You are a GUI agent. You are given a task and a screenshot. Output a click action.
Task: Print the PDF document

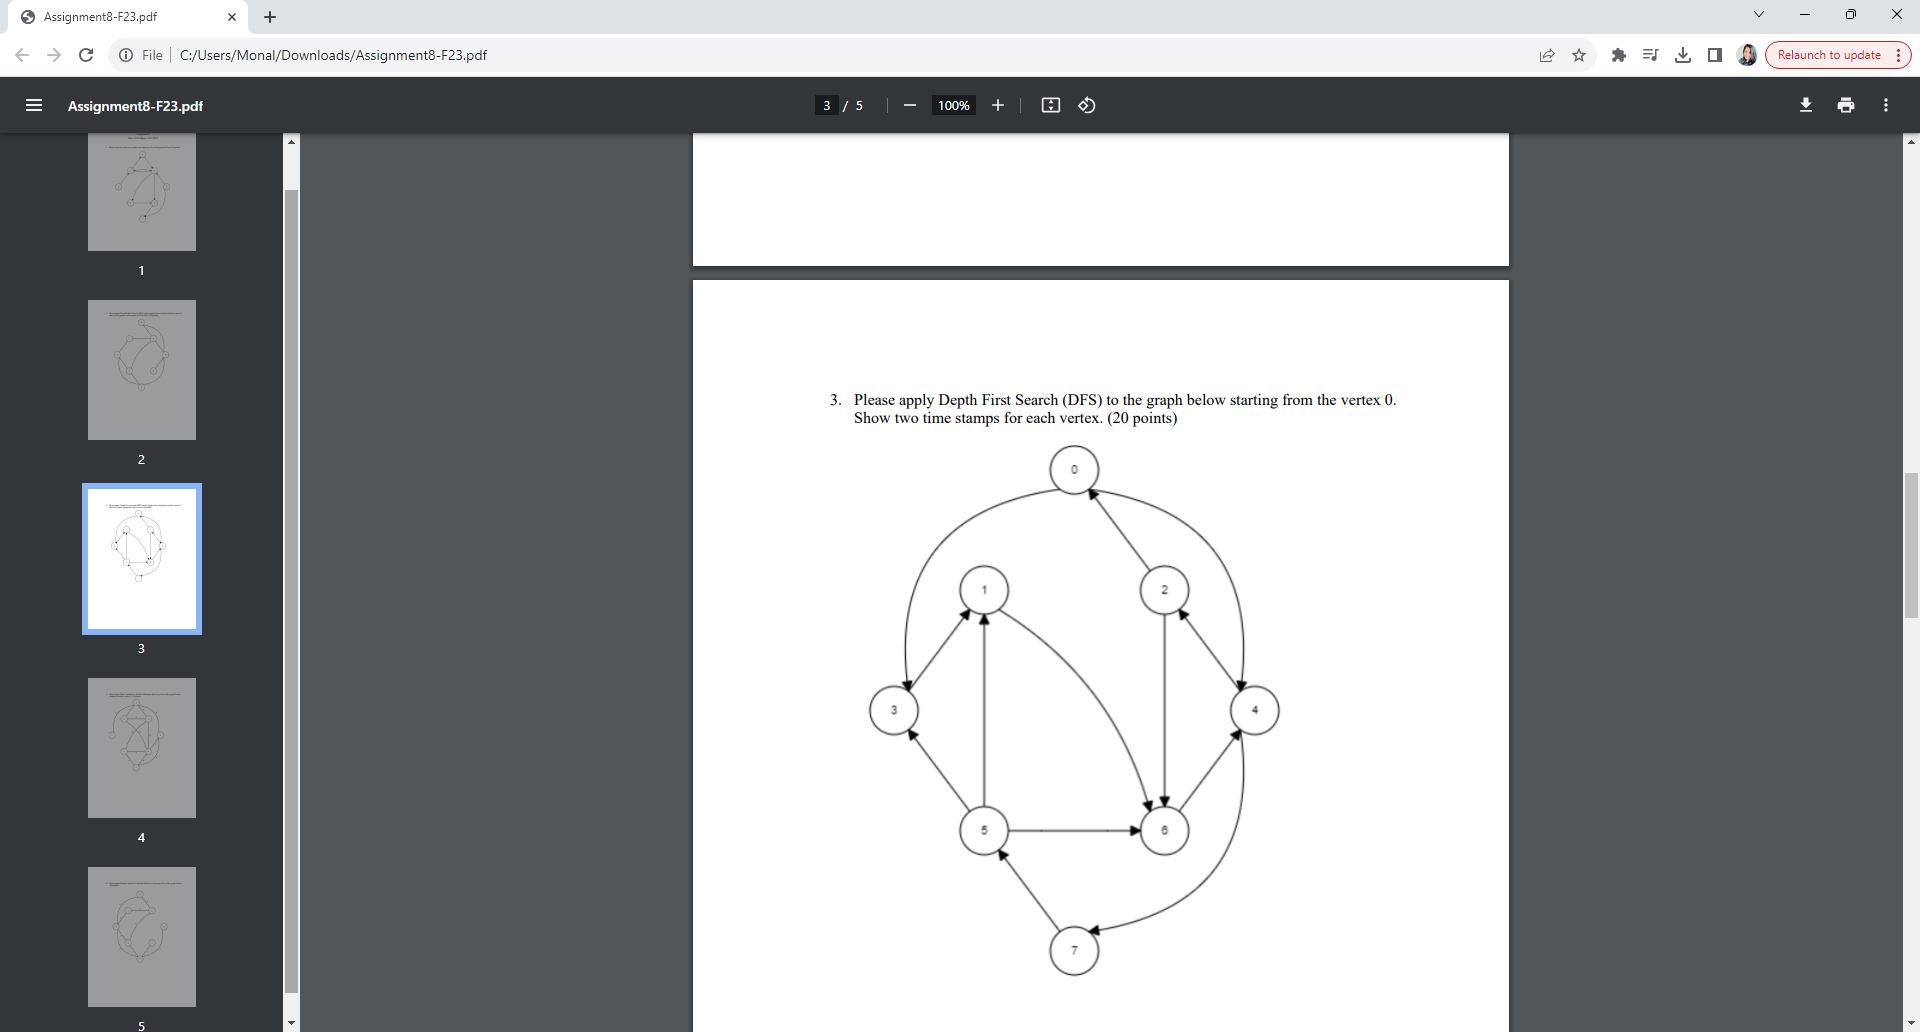point(1846,104)
